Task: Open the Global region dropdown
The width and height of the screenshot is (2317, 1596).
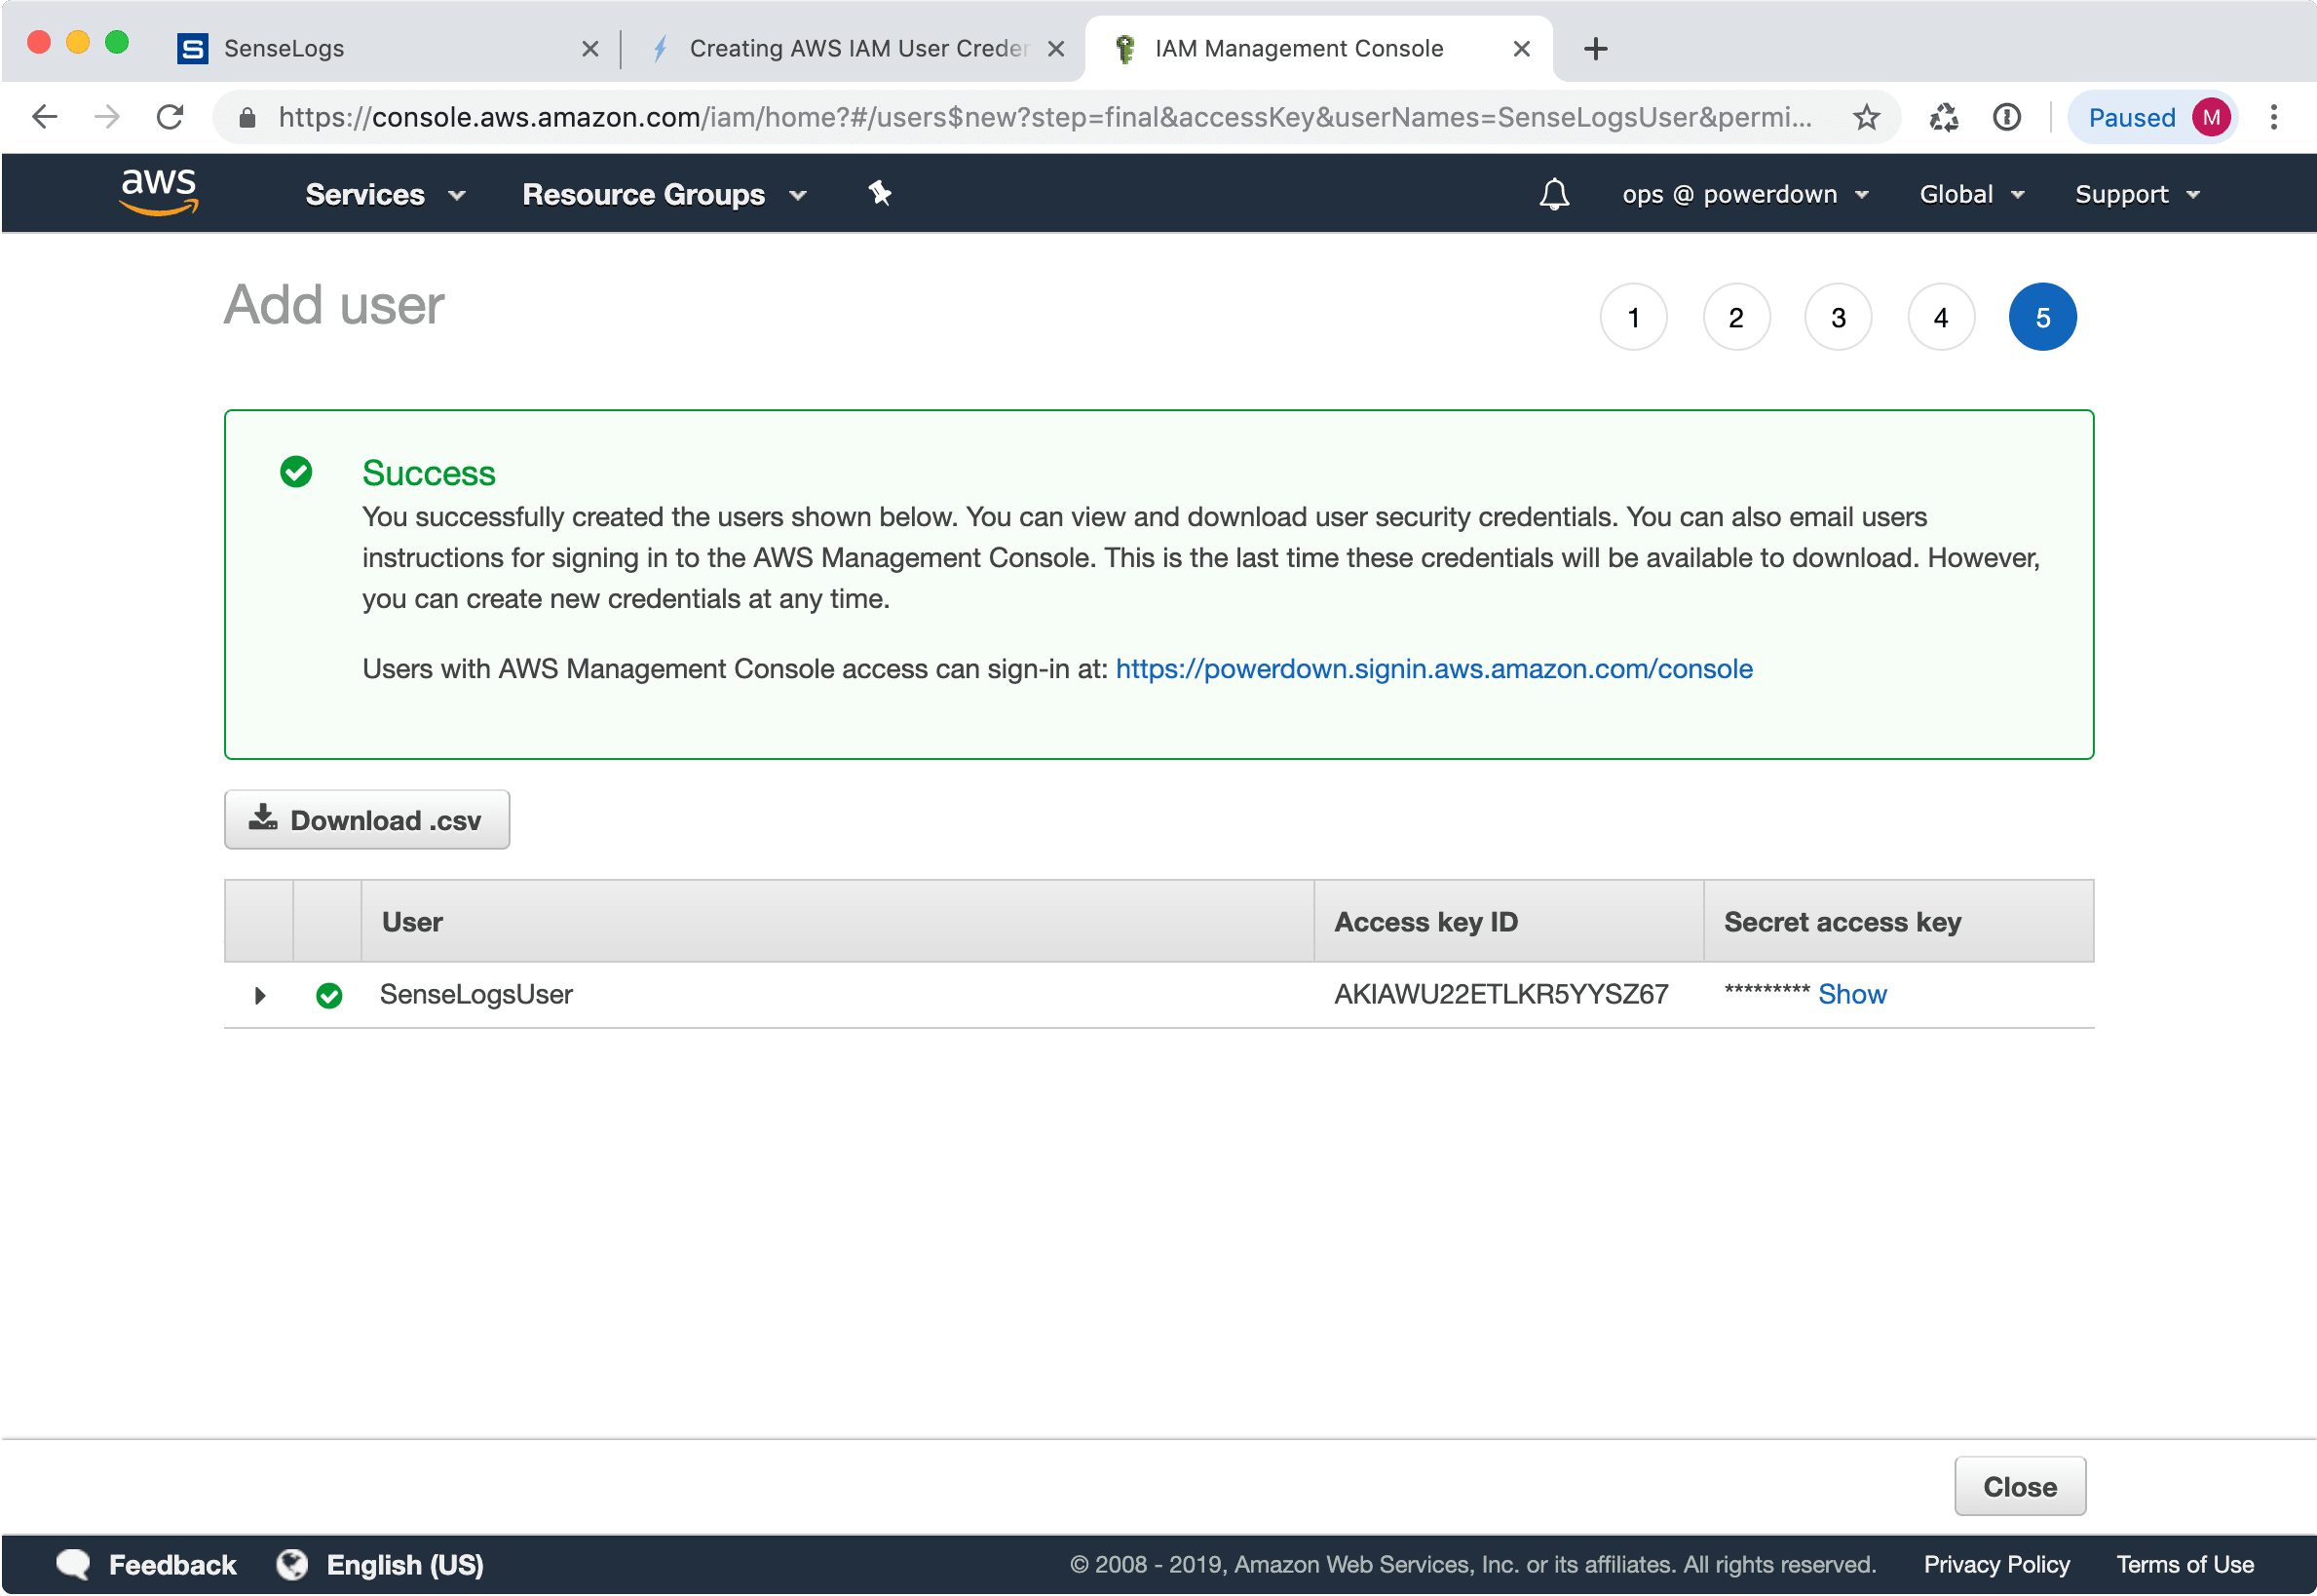Action: click(x=1971, y=194)
